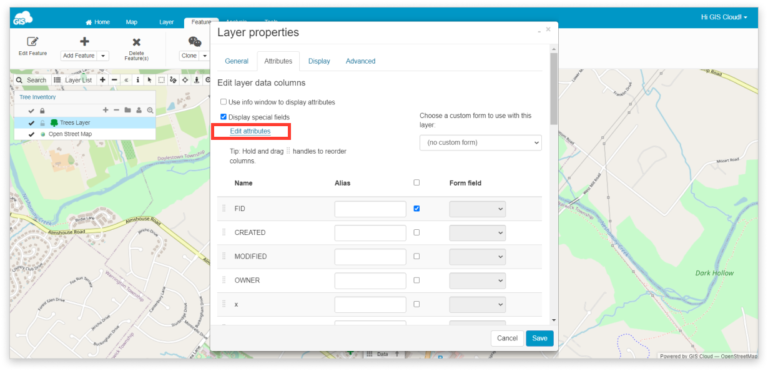The height and width of the screenshot is (371, 768).
Task: Check the x row checkbox
Action: [x=416, y=304]
